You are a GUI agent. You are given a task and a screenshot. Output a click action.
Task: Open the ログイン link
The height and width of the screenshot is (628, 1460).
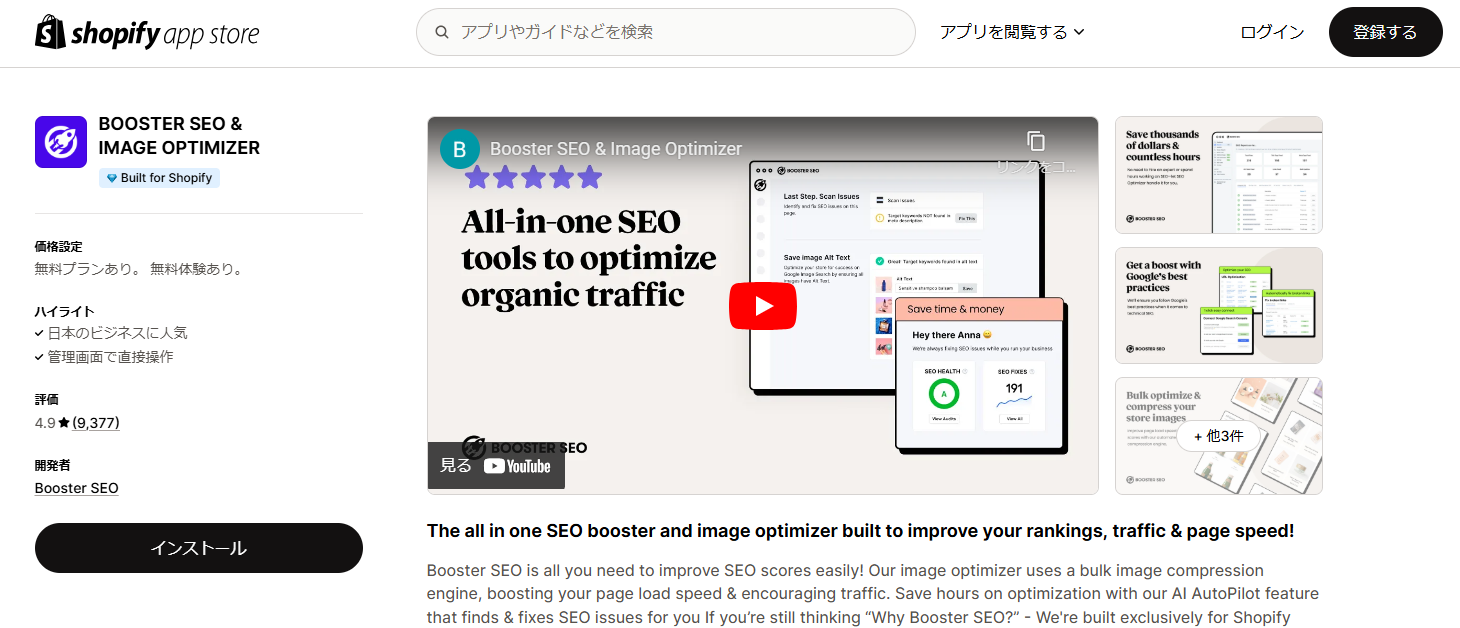click(1272, 32)
